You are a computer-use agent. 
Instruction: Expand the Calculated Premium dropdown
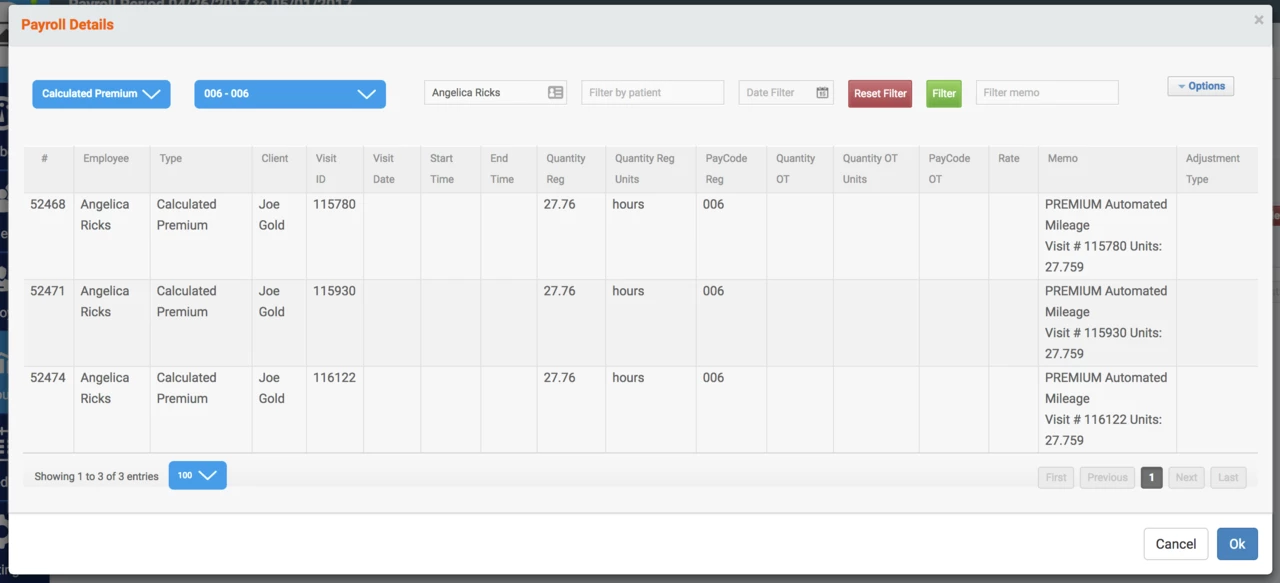pos(101,94)
